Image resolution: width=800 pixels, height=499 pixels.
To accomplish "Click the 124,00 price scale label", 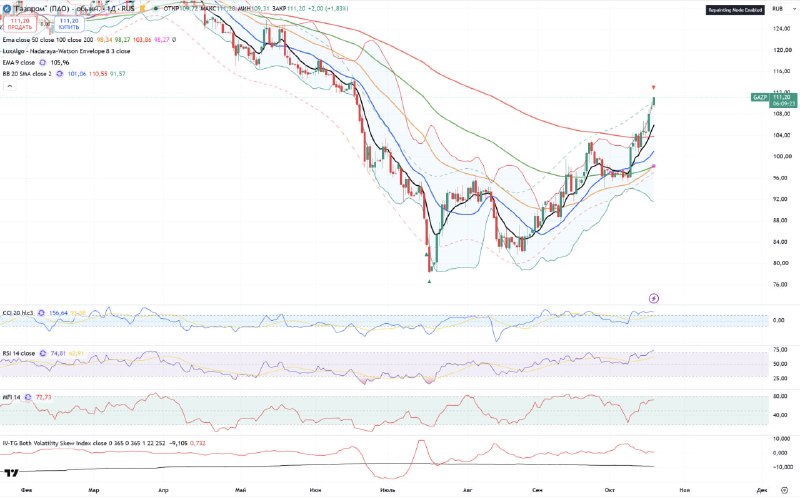I will (x=782, y=29).
